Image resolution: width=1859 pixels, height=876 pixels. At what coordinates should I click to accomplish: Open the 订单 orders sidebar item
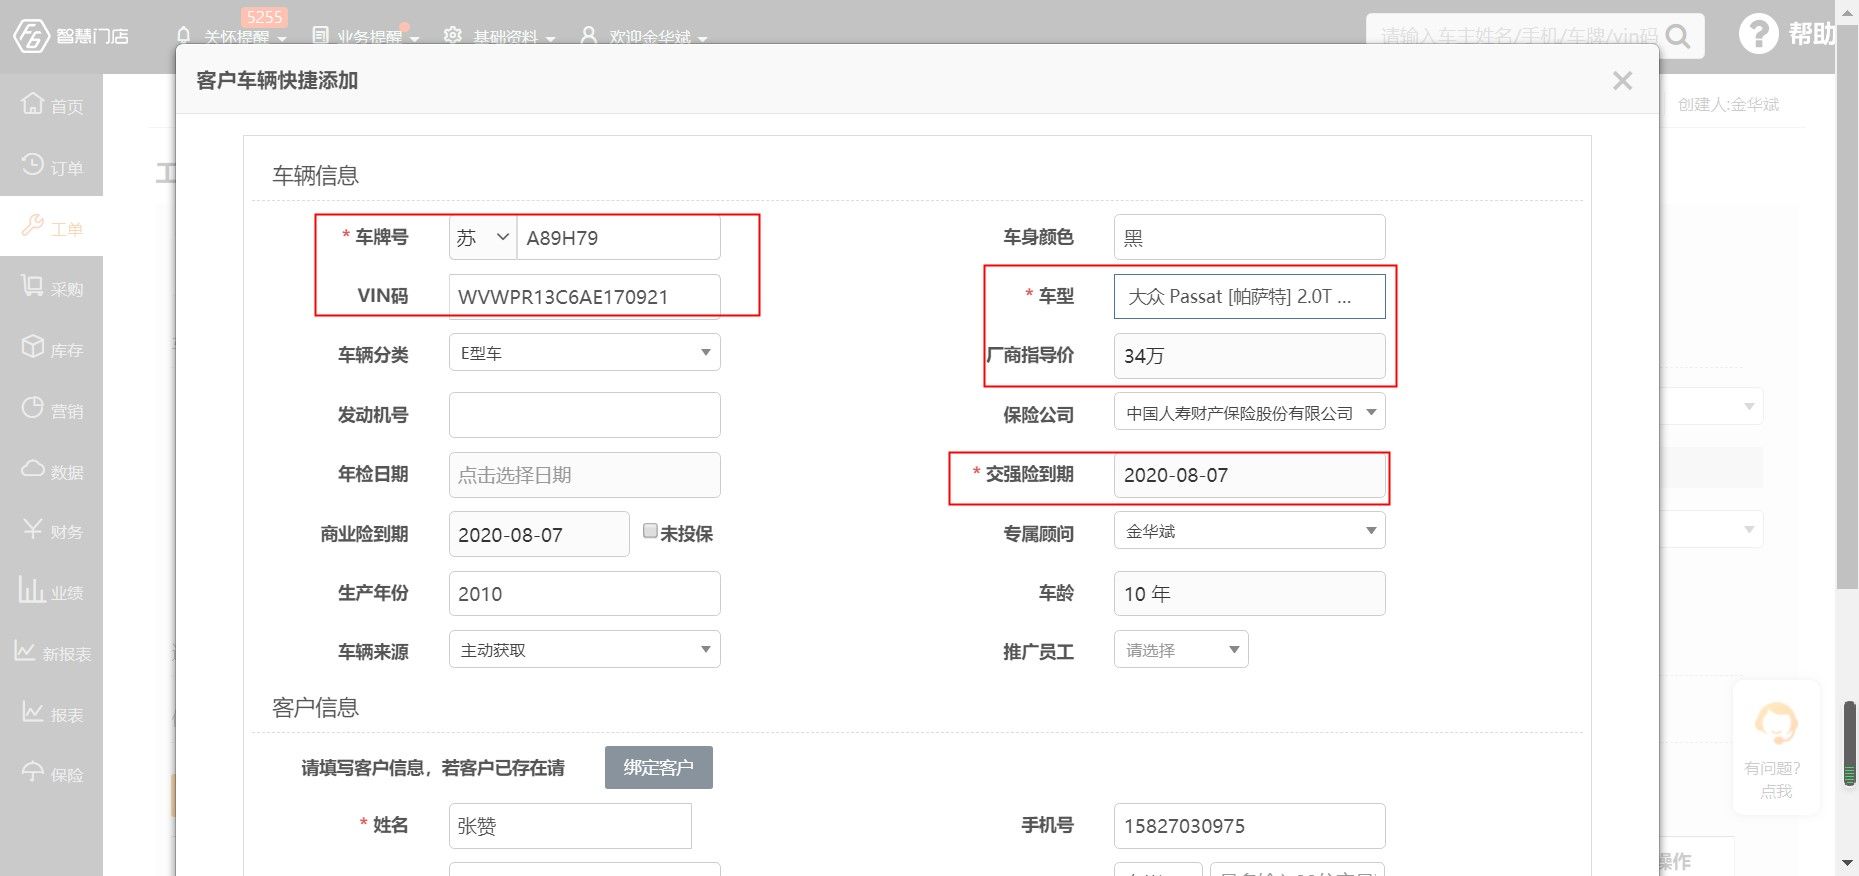[52, 166]
